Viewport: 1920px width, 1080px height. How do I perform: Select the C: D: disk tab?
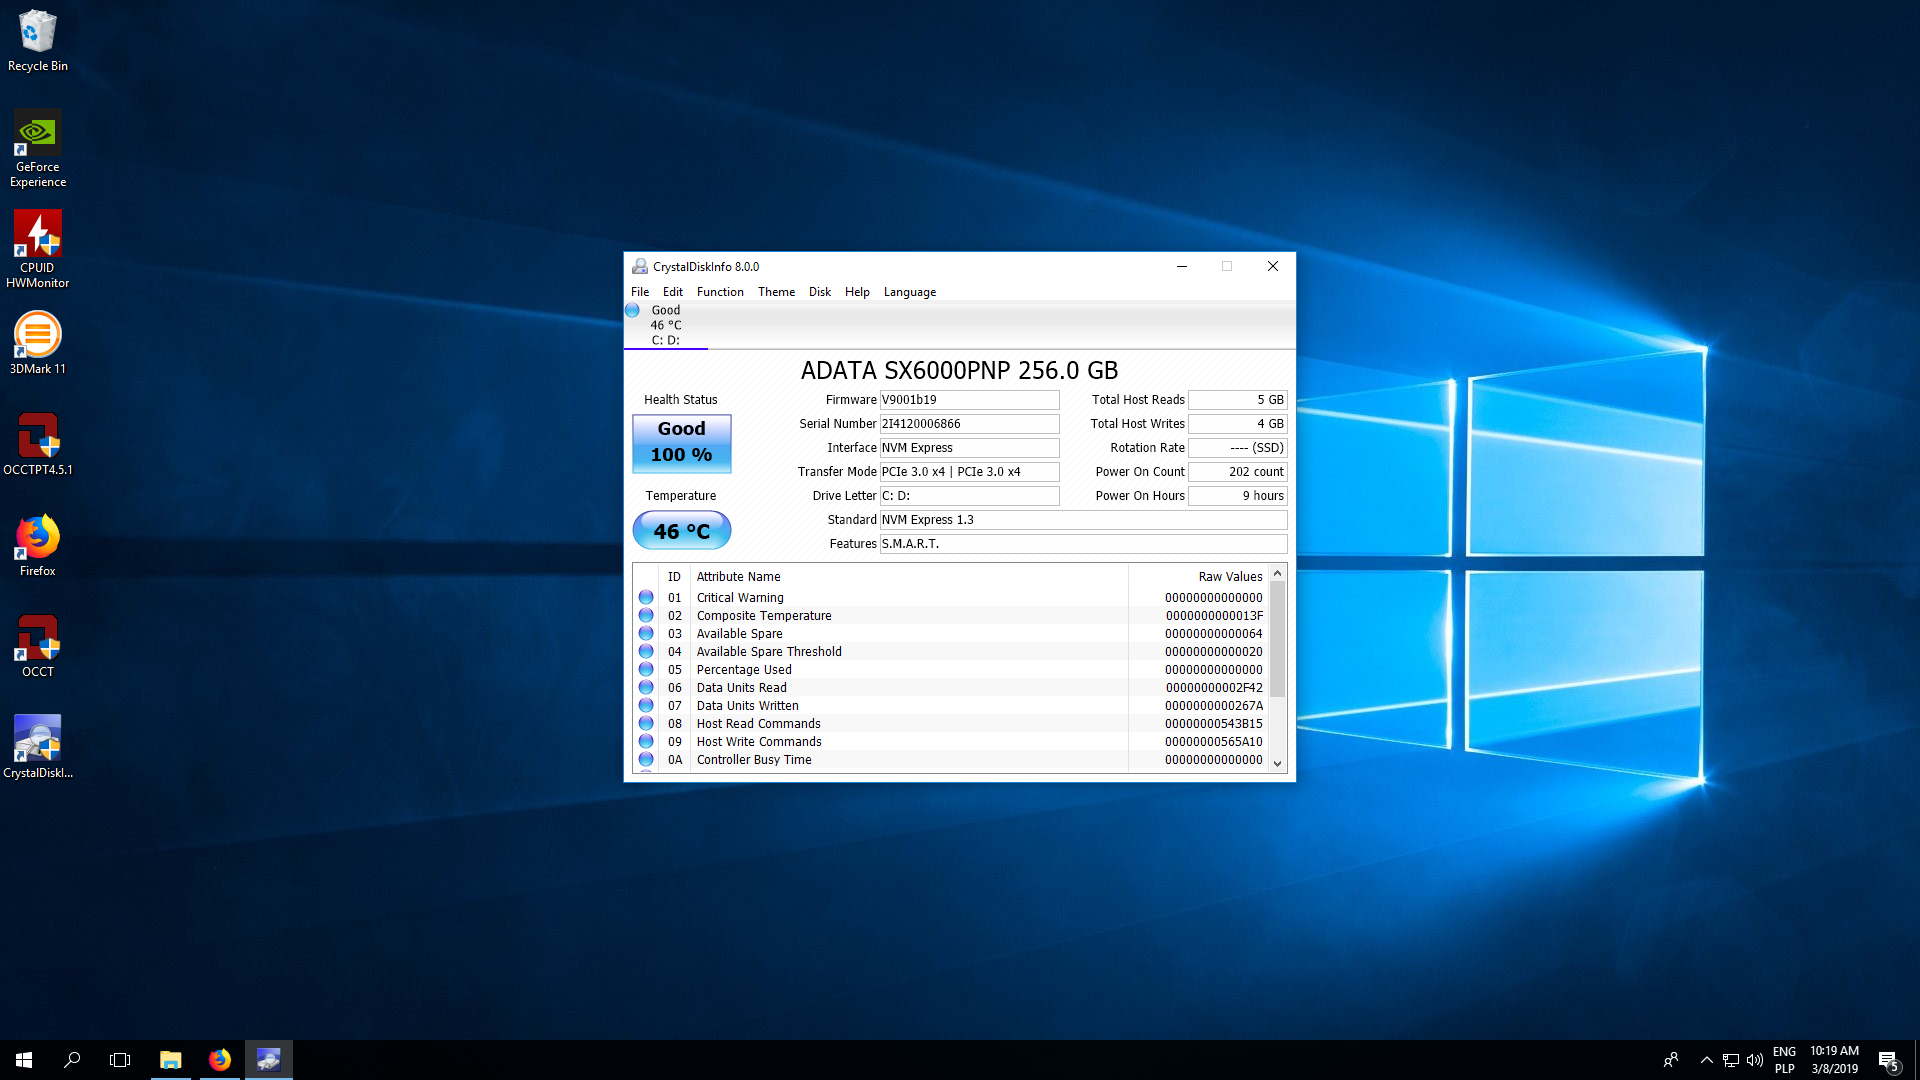tap(666, 325)
